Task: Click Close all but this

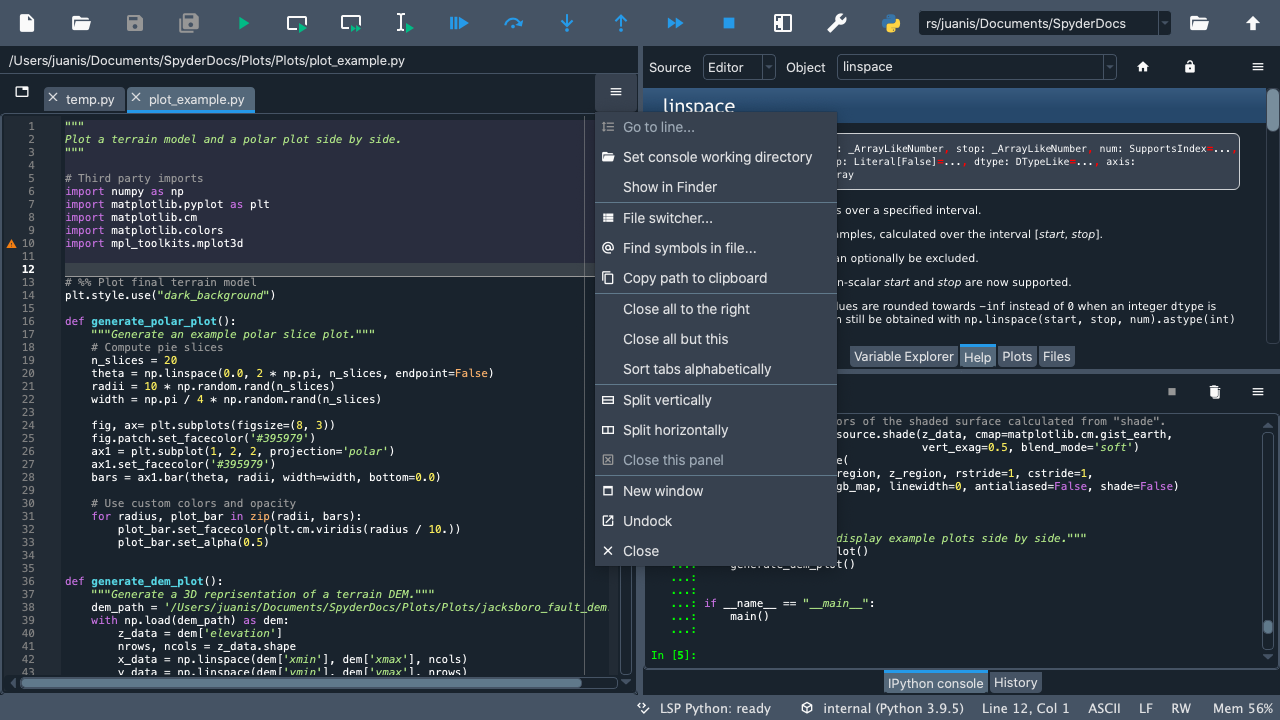Action: [675, 339]
